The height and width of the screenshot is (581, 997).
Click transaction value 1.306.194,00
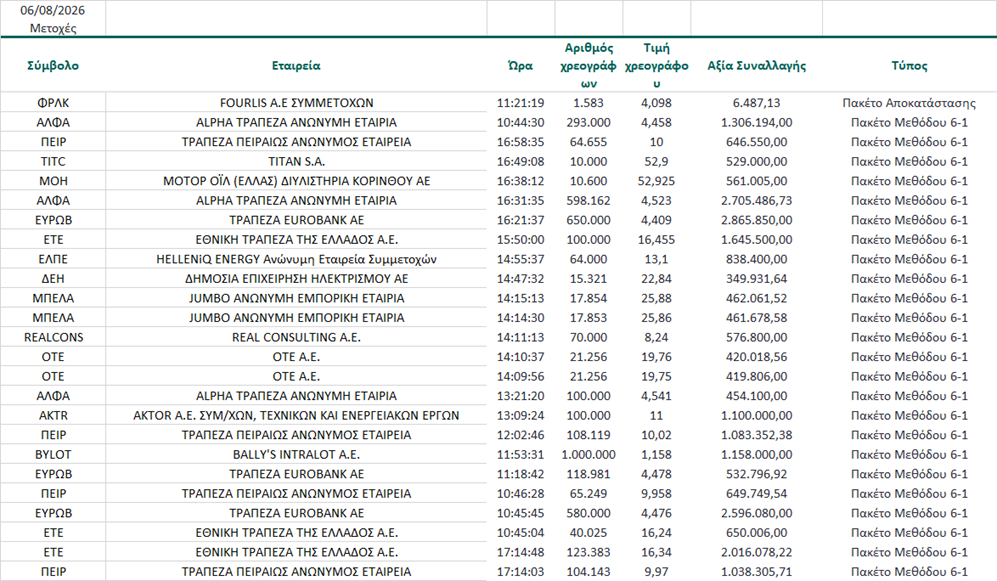pyautogui.click(x=757, y=122)
